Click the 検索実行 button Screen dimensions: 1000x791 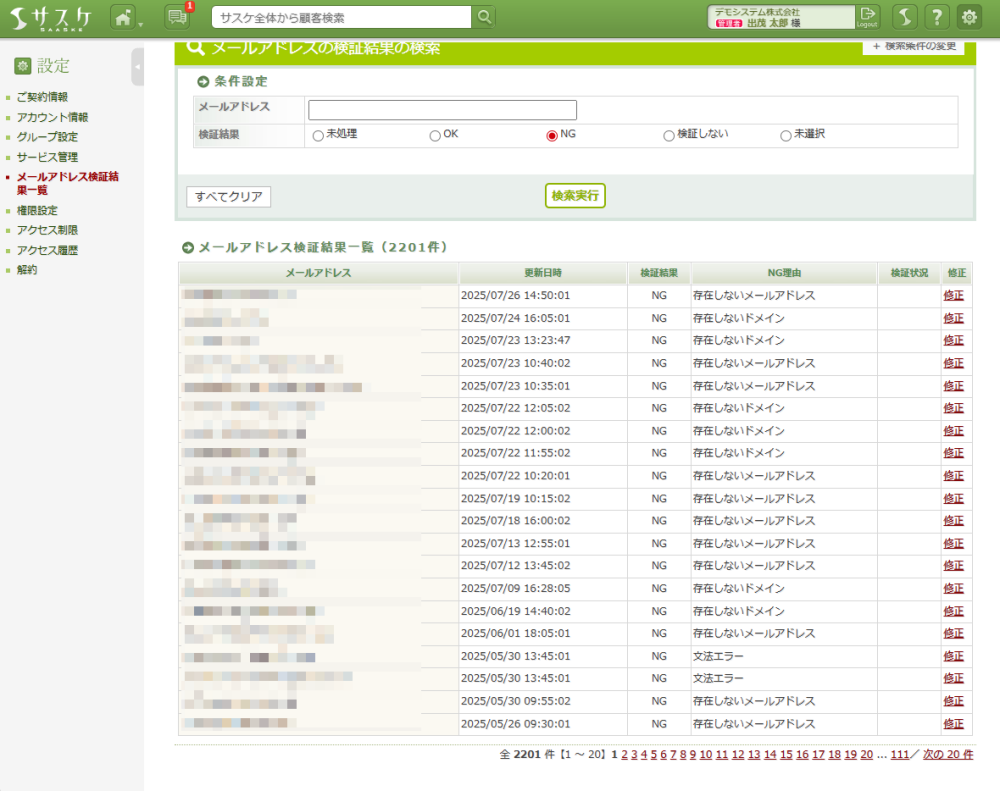(575, 196)
